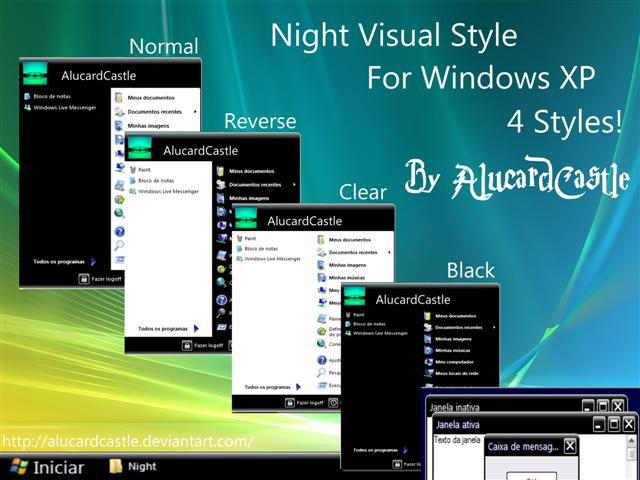Viewport: 640px width, 480px height.
Task: Expand Documentos recentes arrow in Black menu
Action: [494, 327]
